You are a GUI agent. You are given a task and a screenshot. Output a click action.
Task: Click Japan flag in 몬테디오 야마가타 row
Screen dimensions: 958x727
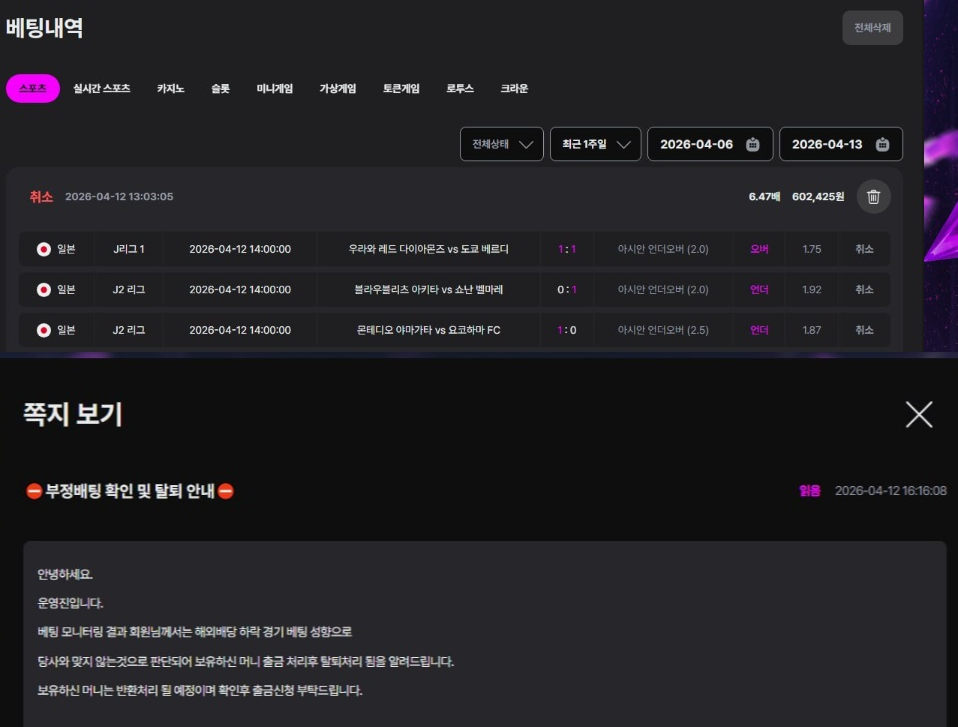pos(44,330)
